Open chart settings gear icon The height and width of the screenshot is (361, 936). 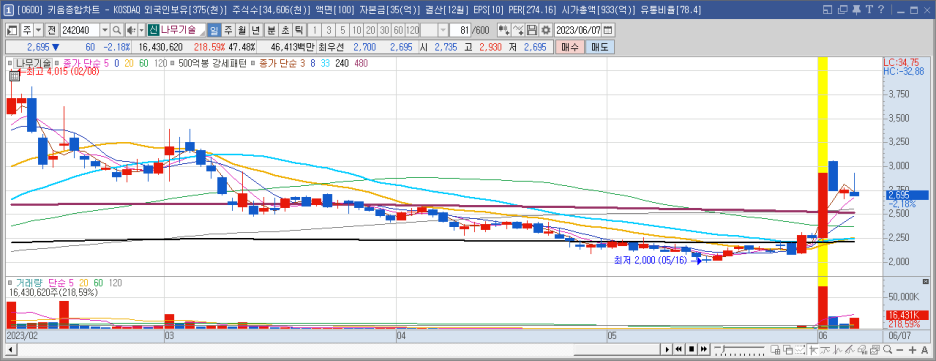pyautogui.click(x=546, y=30)
